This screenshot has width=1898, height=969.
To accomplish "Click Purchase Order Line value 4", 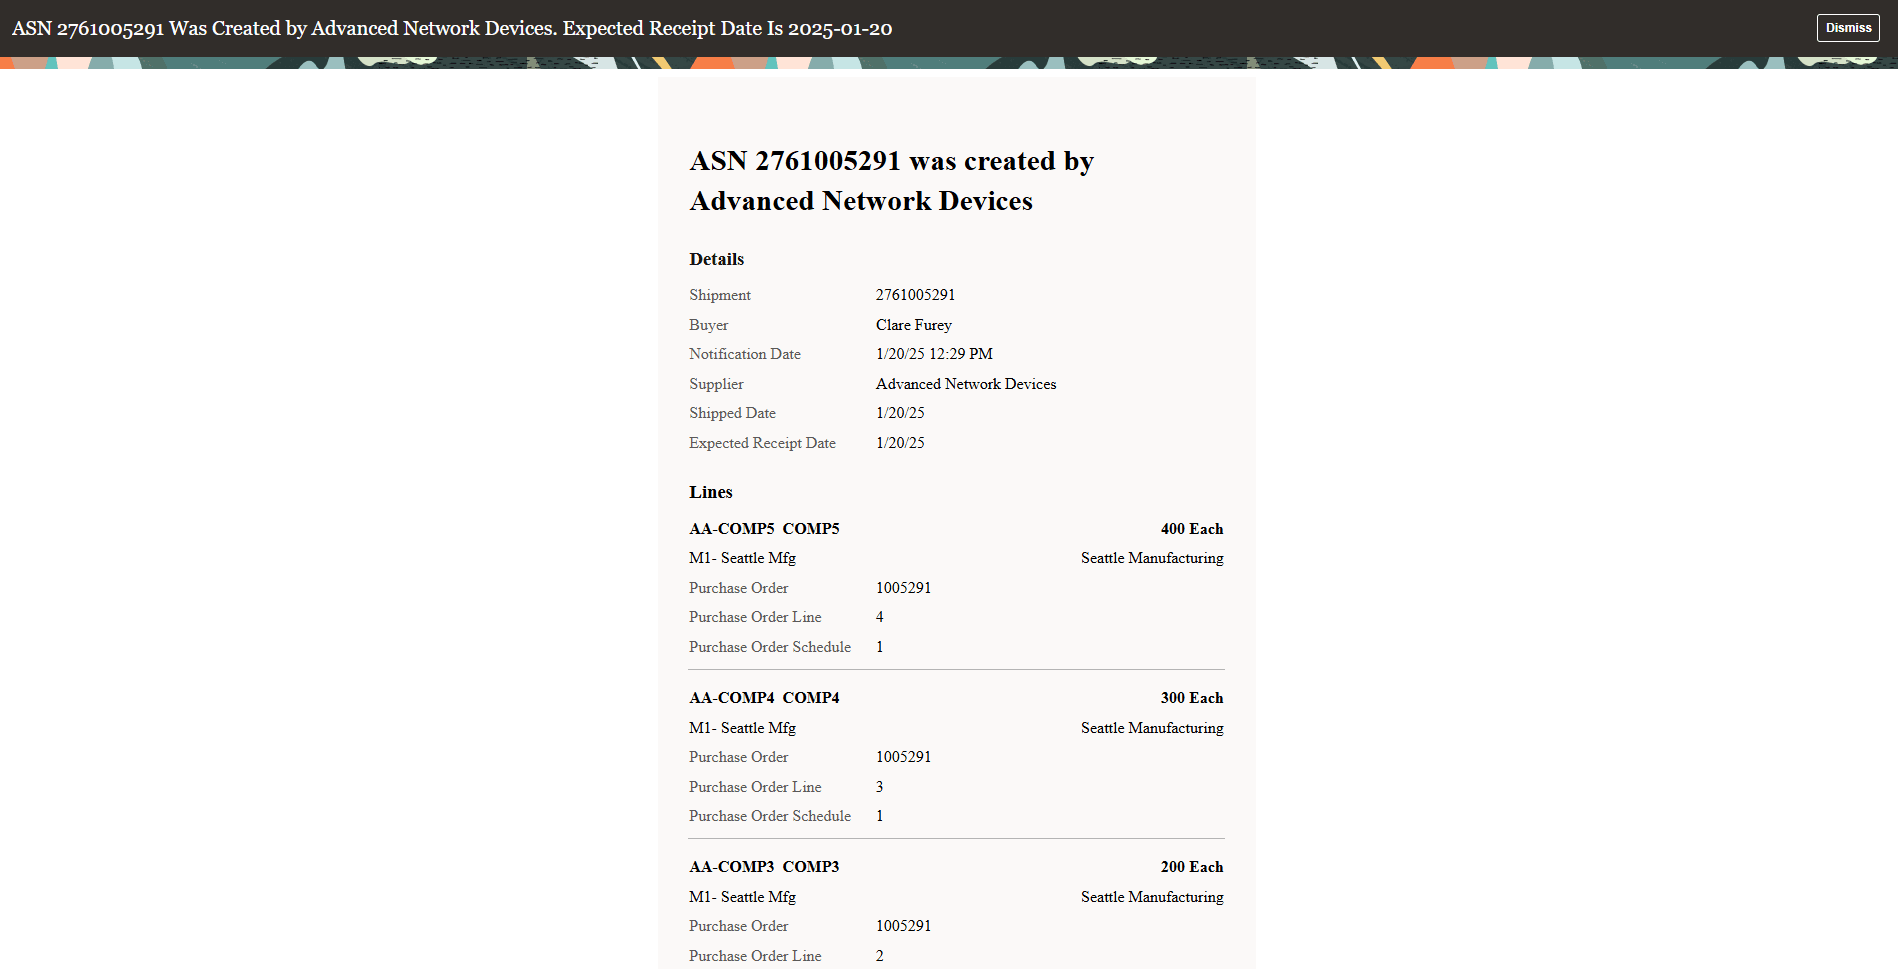I will click(x=879, y=617).
